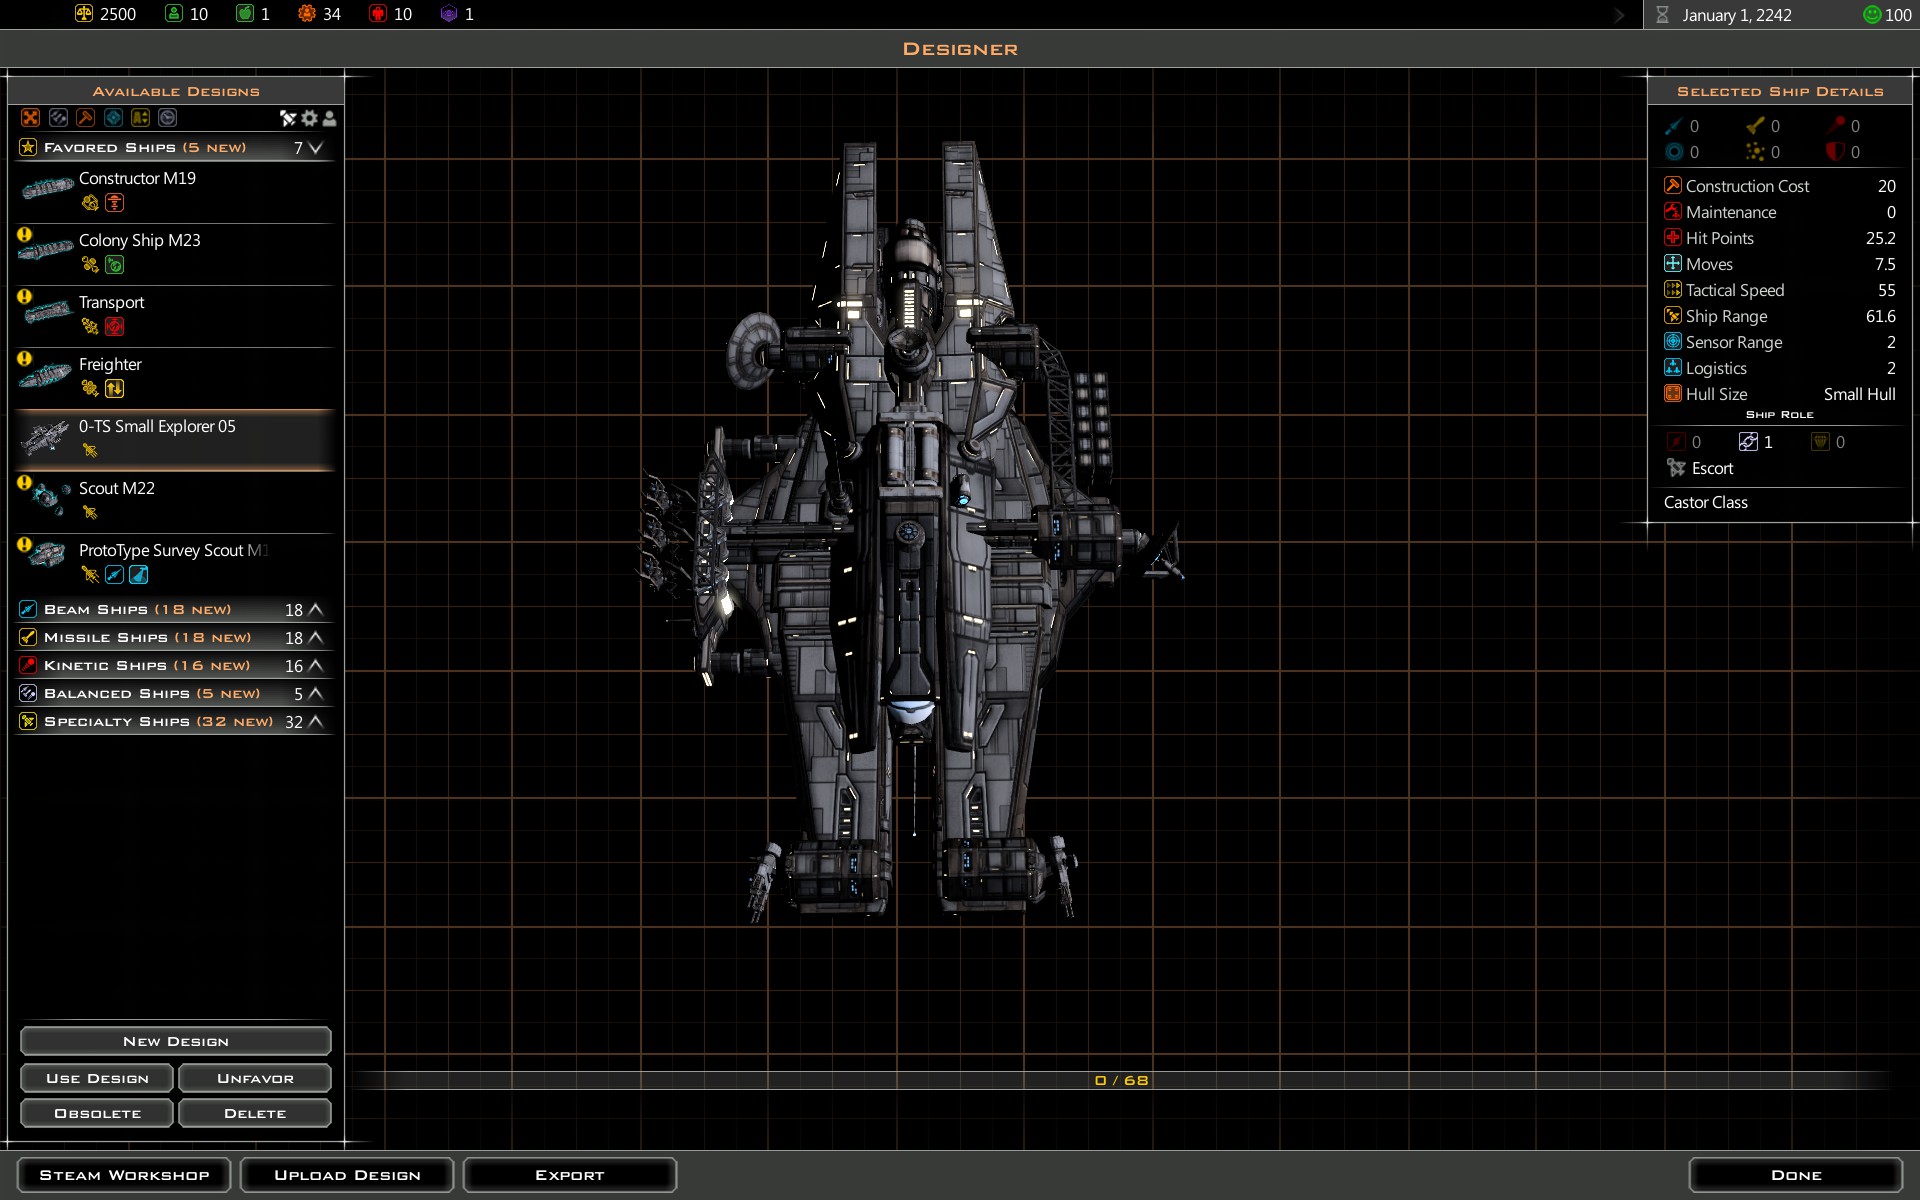
Task: Toggle the gear core-designs filter icon
Action: pos(310,118)
